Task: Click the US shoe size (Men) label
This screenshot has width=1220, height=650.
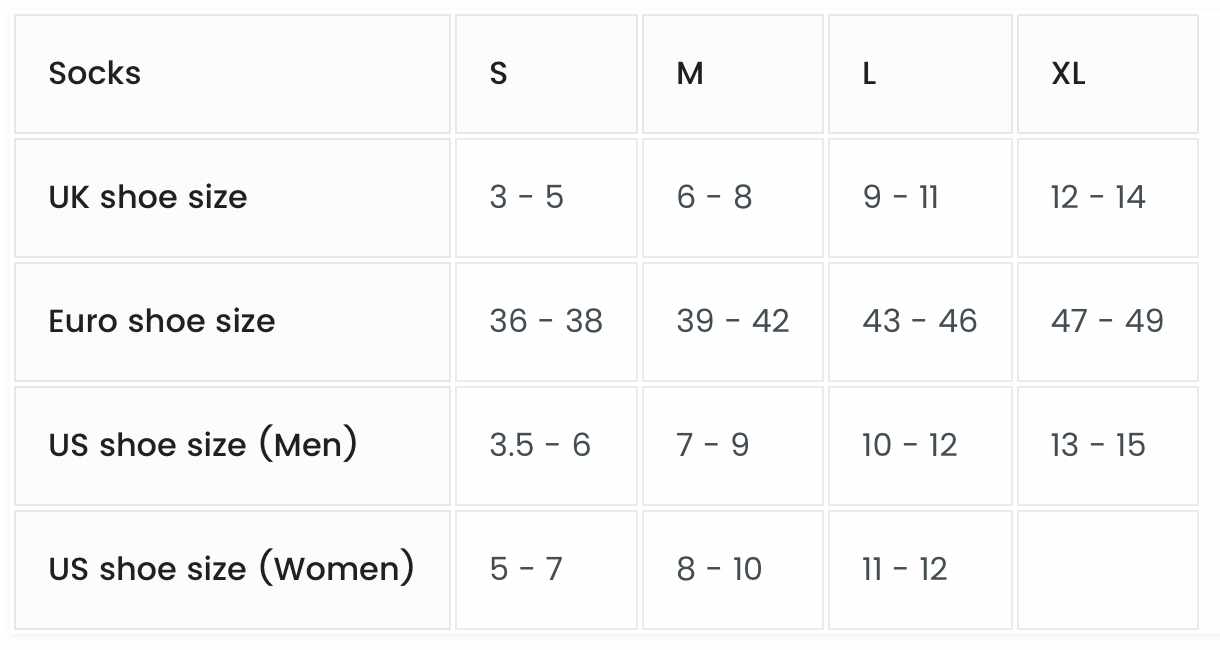Action: (x=232, y=446)
